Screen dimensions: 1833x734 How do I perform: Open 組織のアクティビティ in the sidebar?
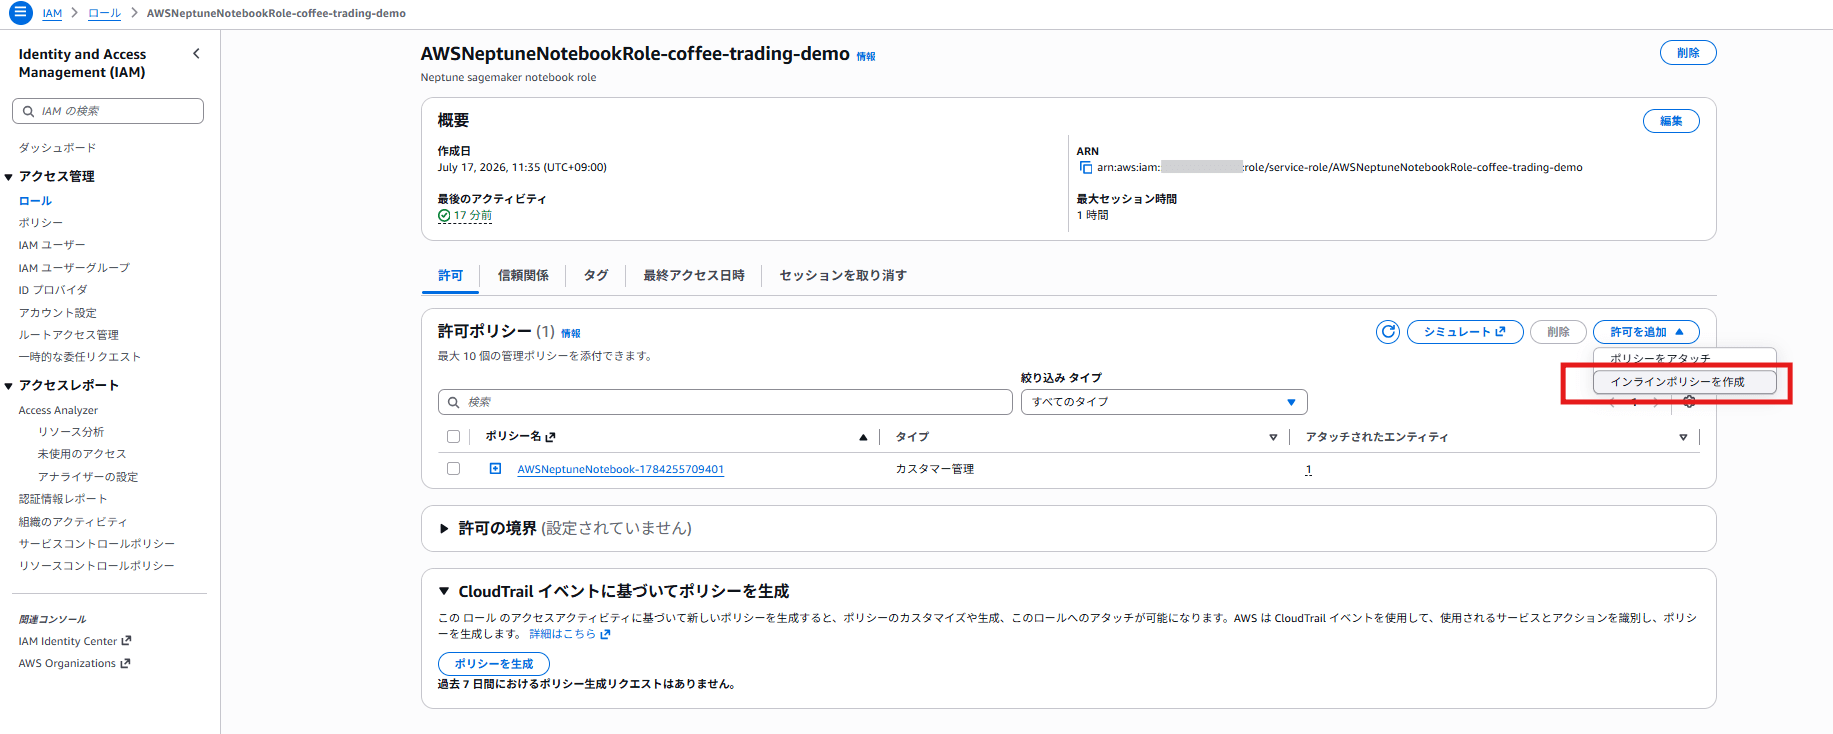(73, 522)
